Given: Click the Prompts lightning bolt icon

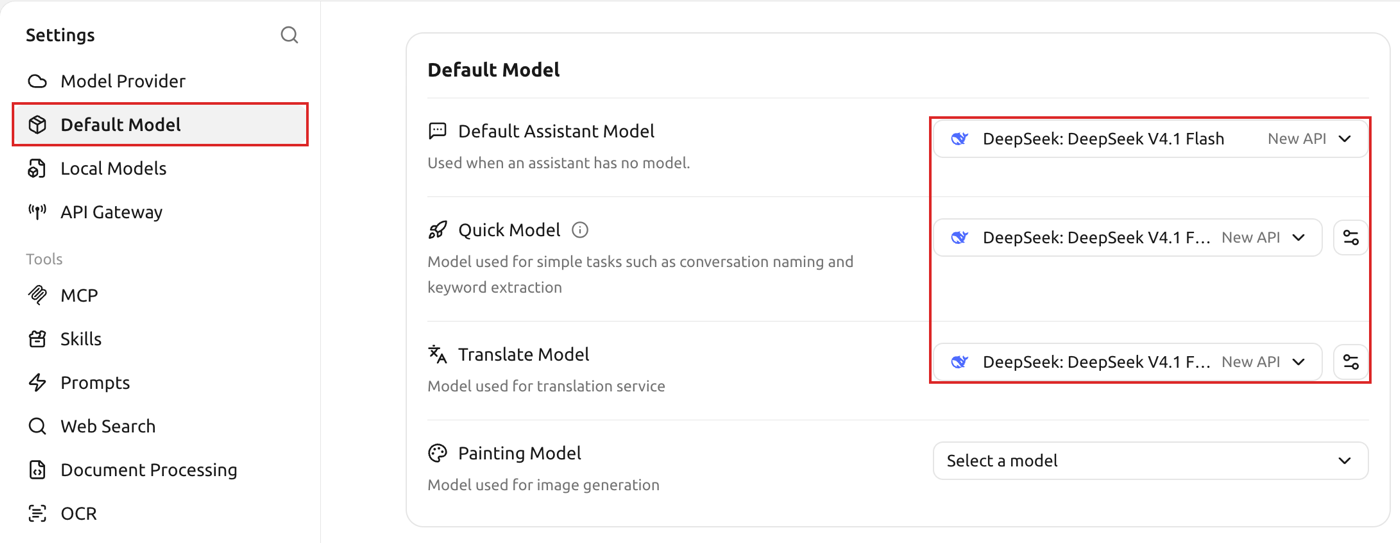Looking at the screenshot, I should pos(37,383).
